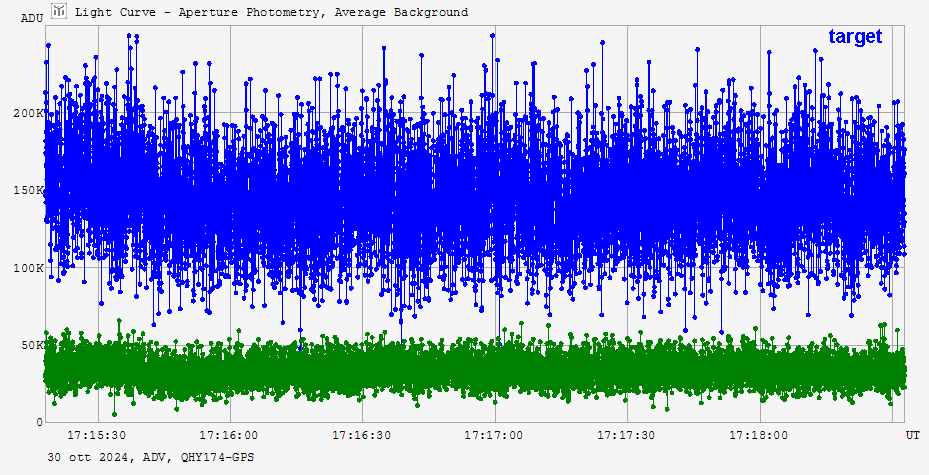Click the 'Light Curve - Aperture Photometry' title text
This screenshot has height=475, width=929.
click(271, 12)
